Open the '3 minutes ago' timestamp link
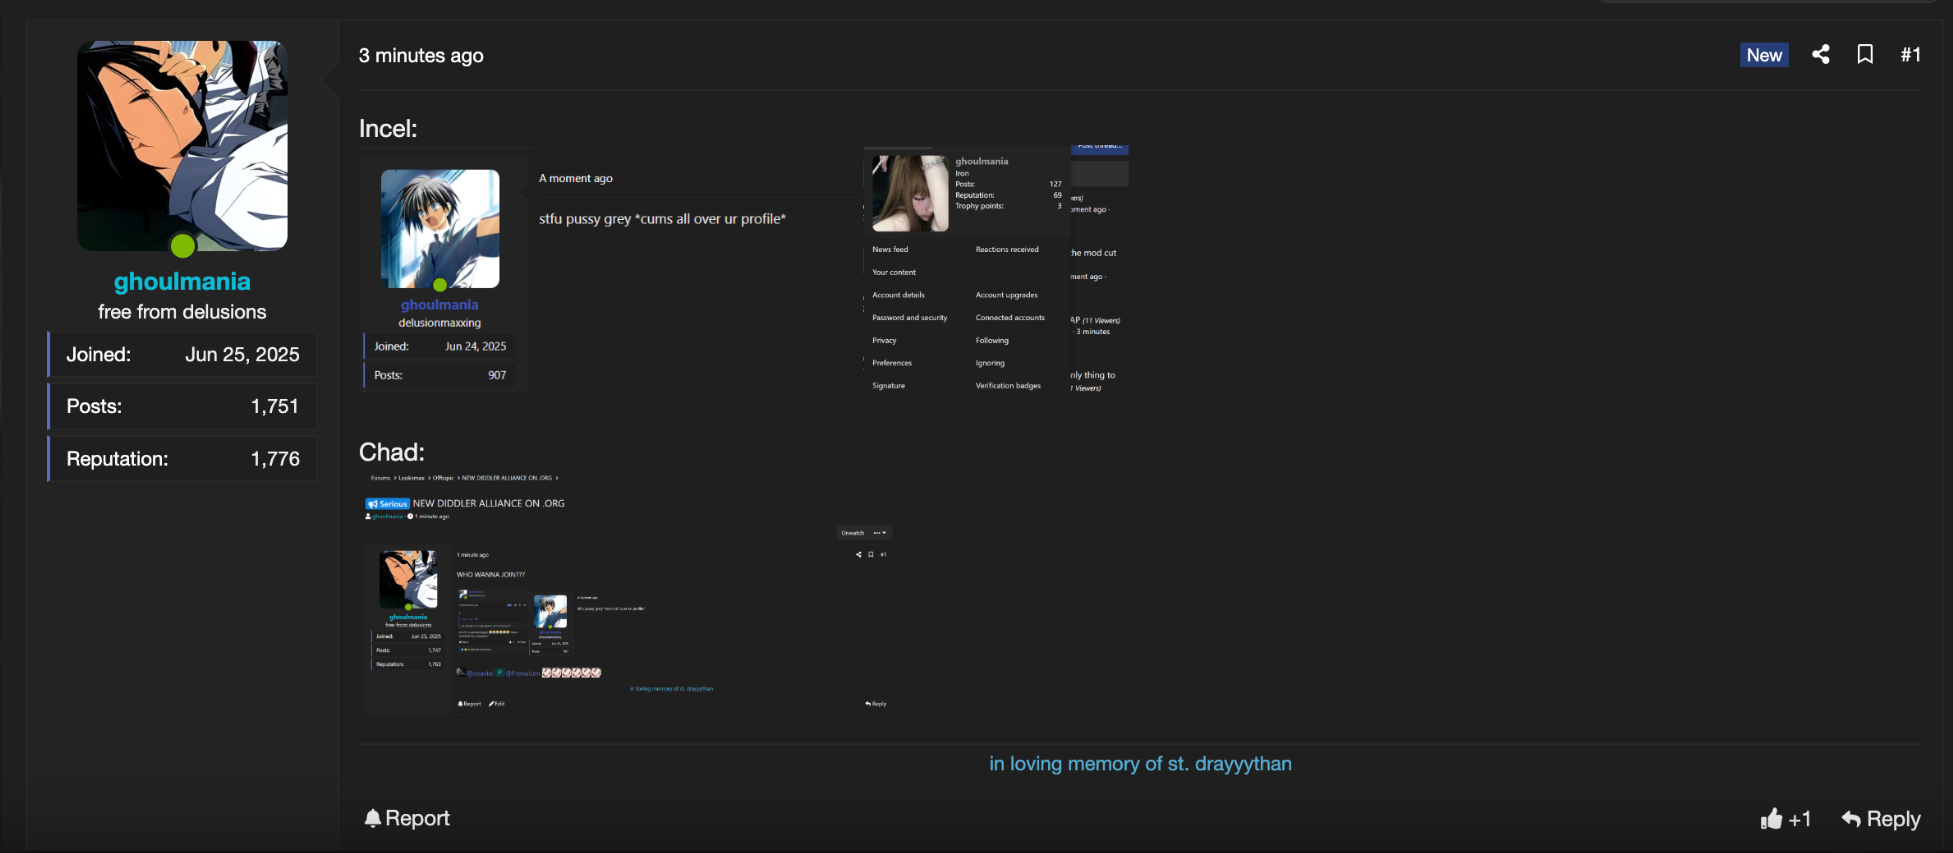Viewport: 1953px width, 853px height. click(421, 56)
